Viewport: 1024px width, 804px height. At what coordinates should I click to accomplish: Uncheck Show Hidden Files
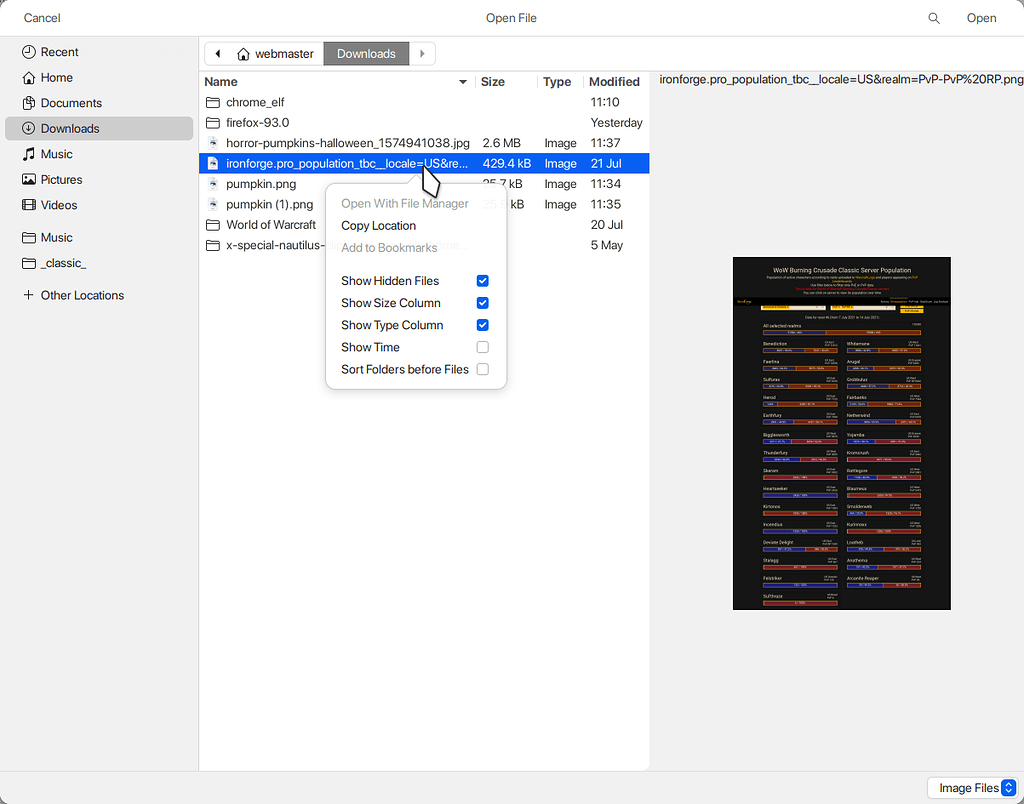tap(483, 281)
